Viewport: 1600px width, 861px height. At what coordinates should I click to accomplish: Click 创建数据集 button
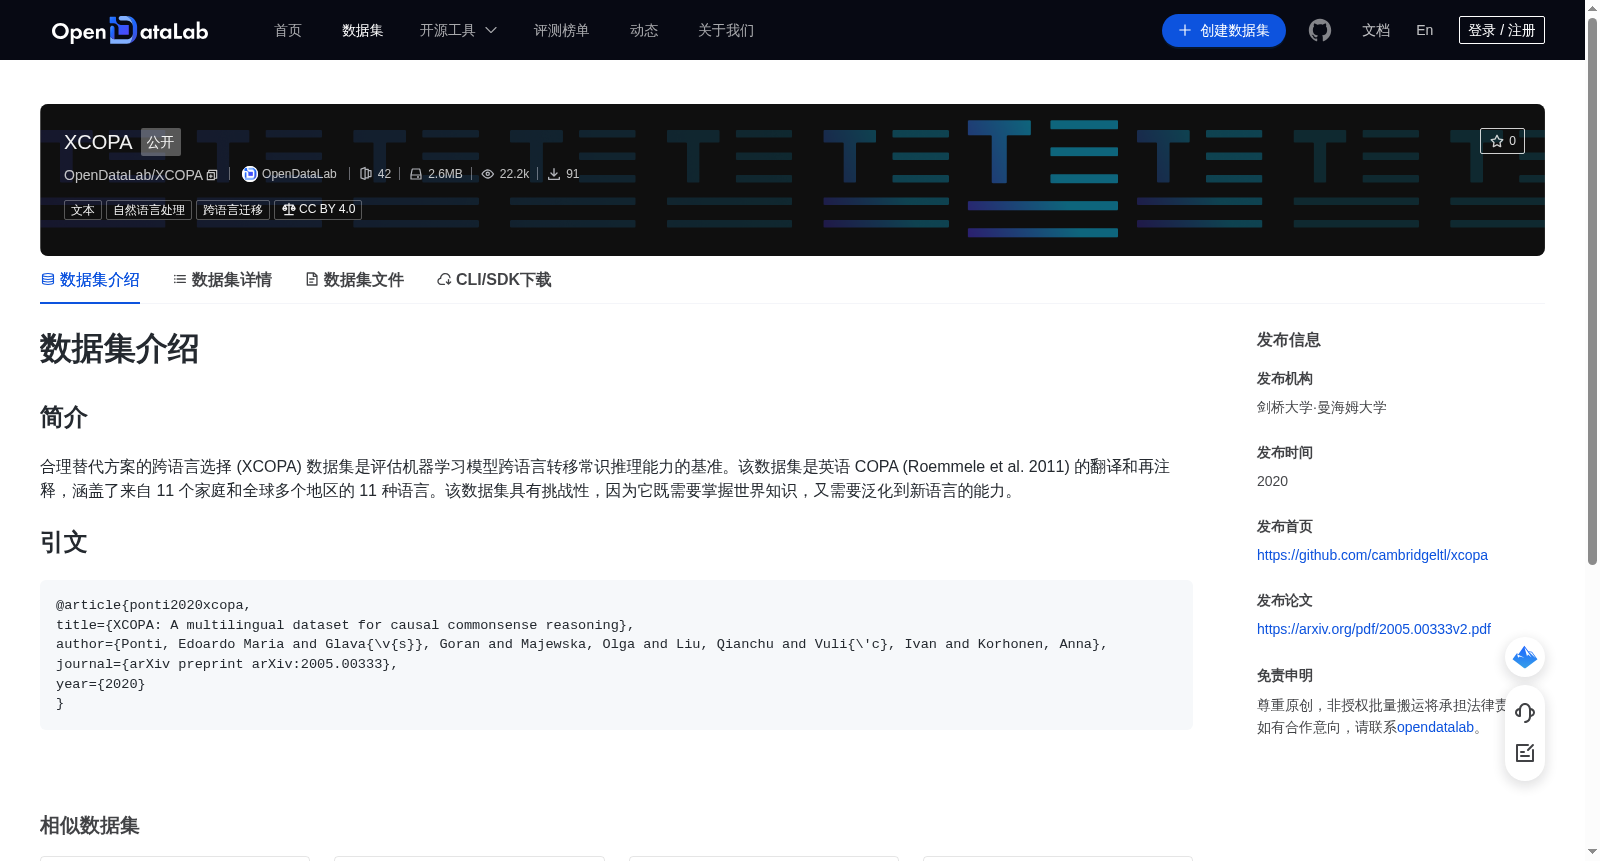pyautogui.click(x=1224, y=30)
